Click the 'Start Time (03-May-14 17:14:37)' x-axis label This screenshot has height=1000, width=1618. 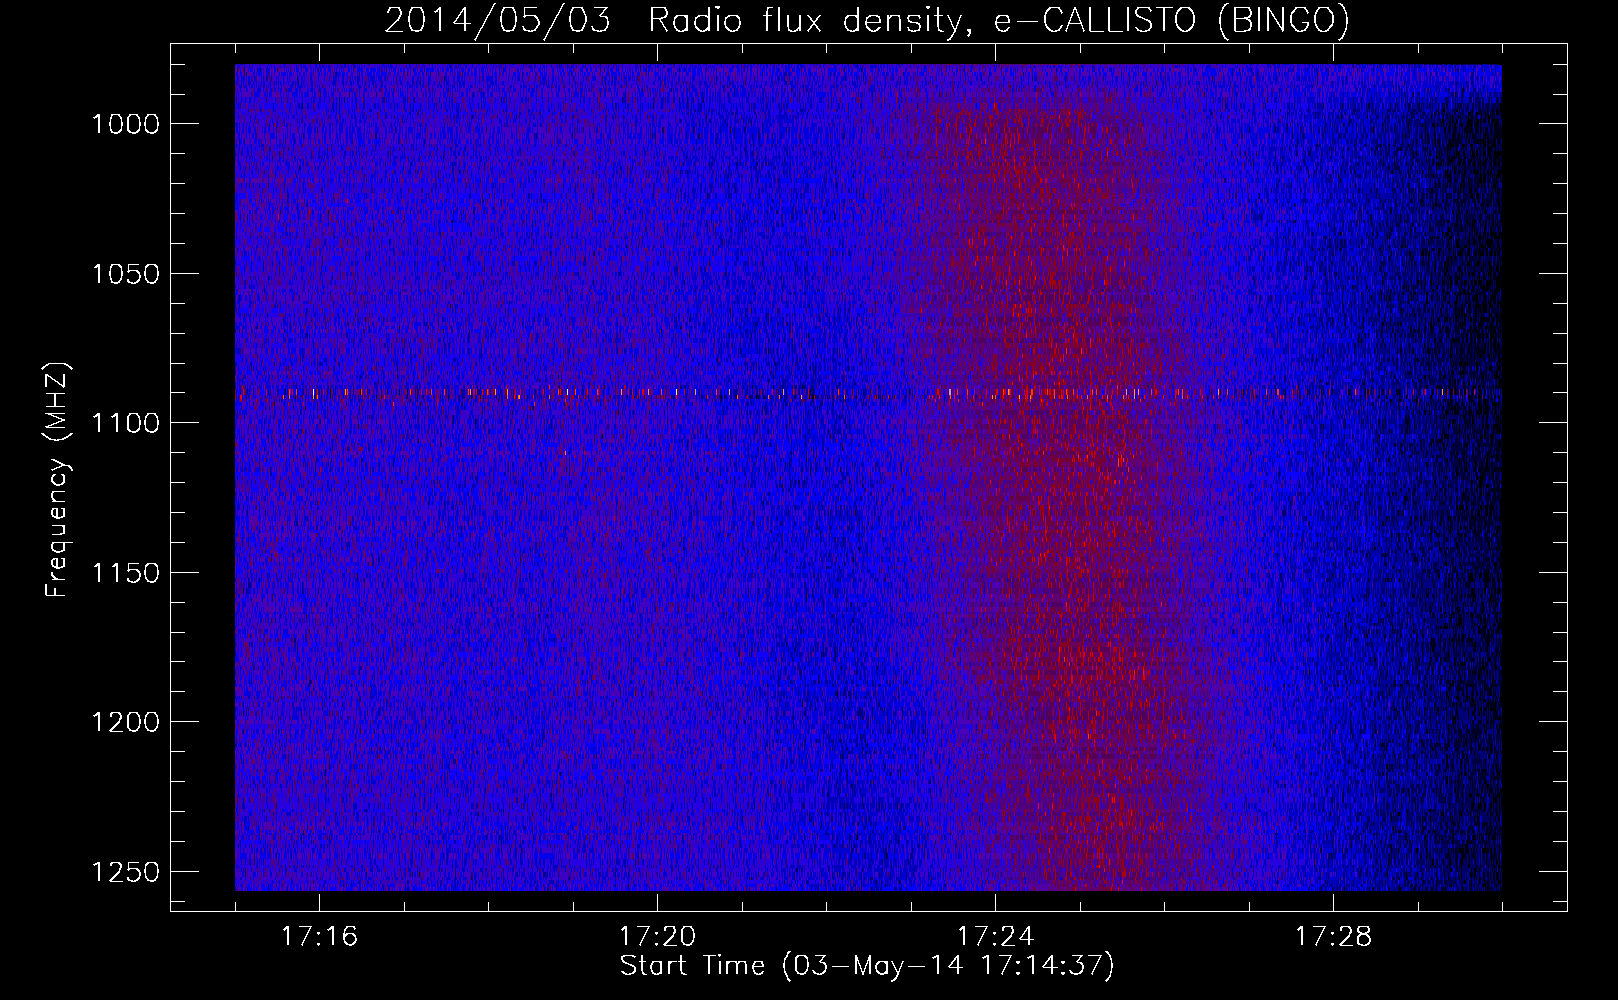click(867, 966)
